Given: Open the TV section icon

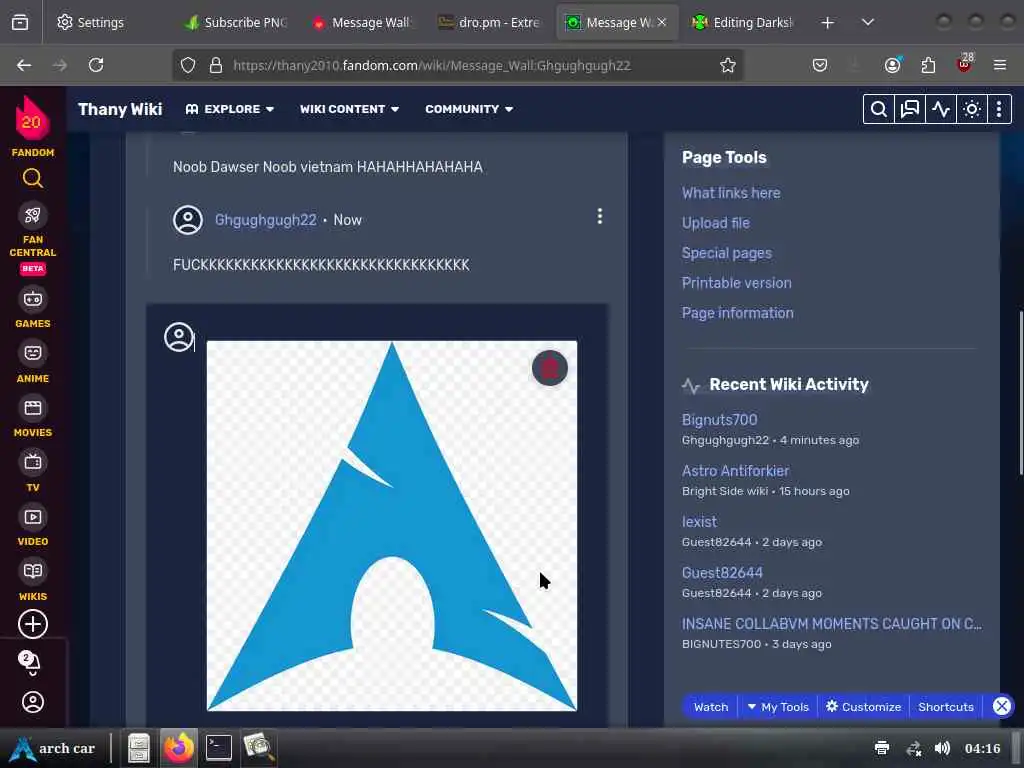Looking at the screenshot, I should click(x=33, y=462).
